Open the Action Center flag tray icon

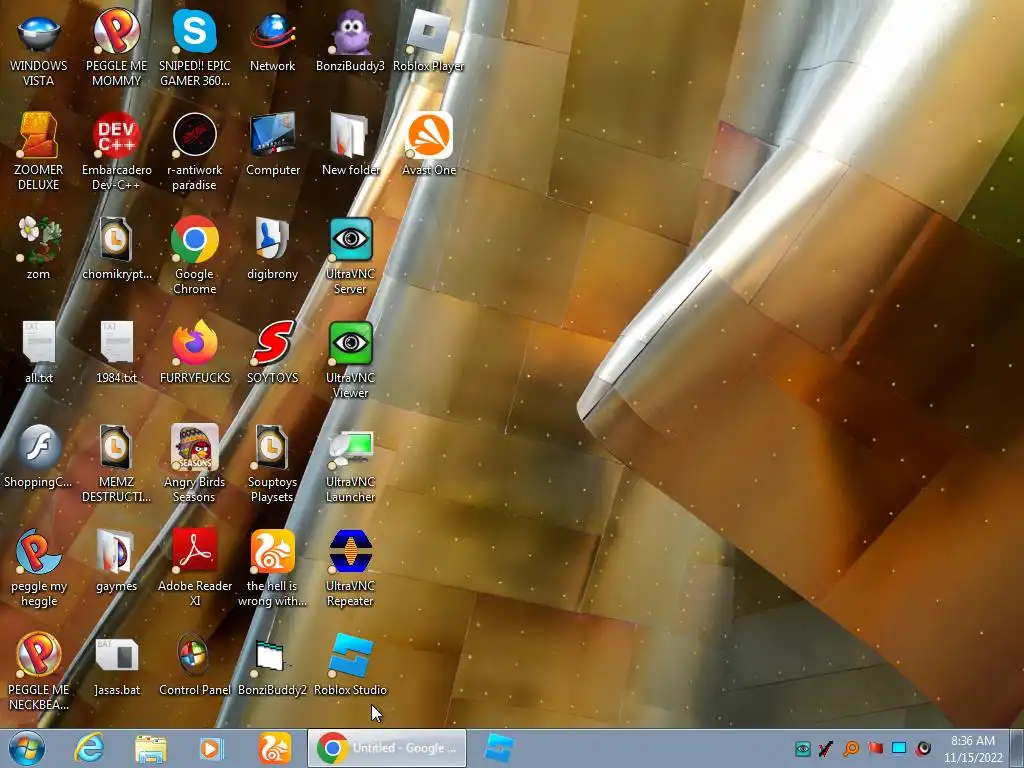pos(875,749)
